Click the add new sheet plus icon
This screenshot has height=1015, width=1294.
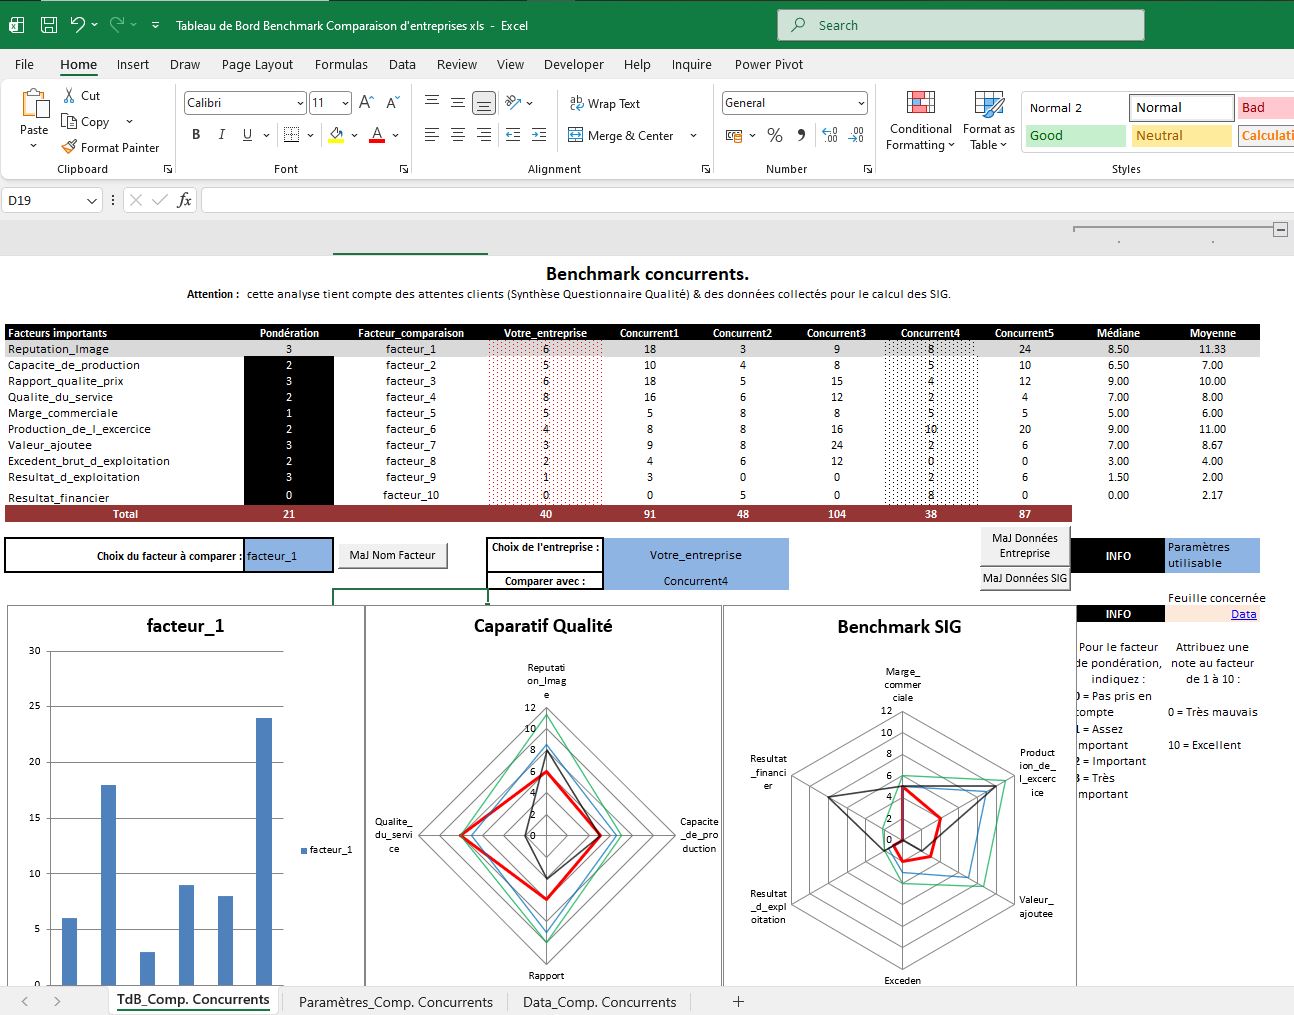click(x=738, y=1001)
